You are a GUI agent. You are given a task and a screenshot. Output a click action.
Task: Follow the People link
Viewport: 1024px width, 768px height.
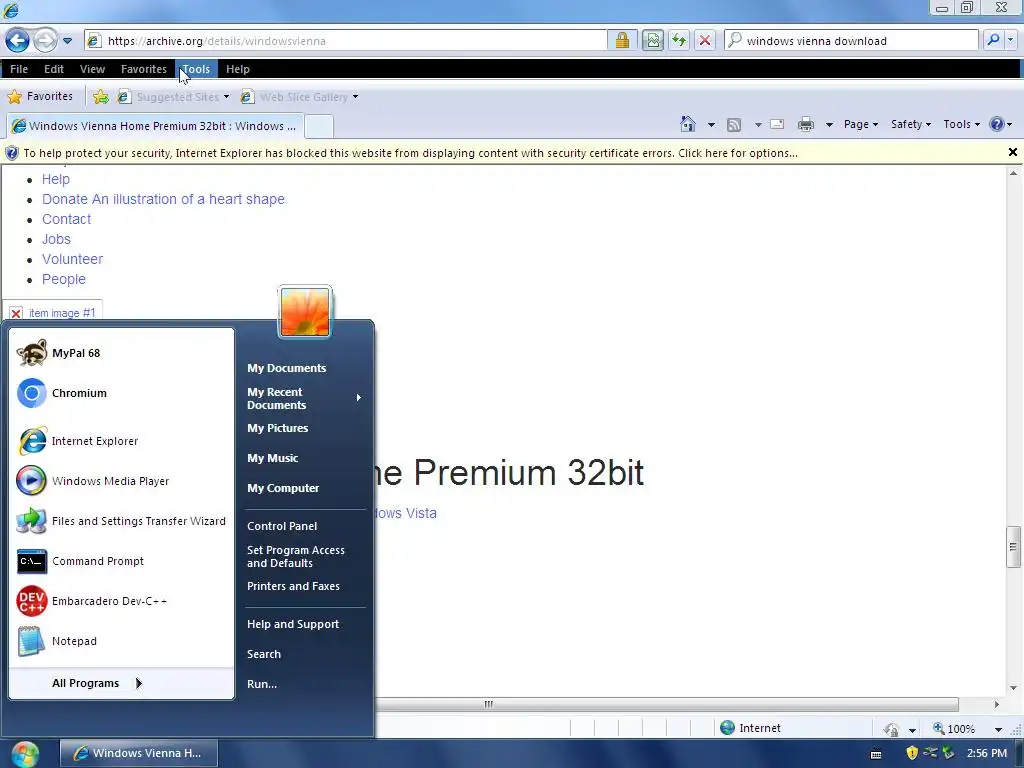64,279
